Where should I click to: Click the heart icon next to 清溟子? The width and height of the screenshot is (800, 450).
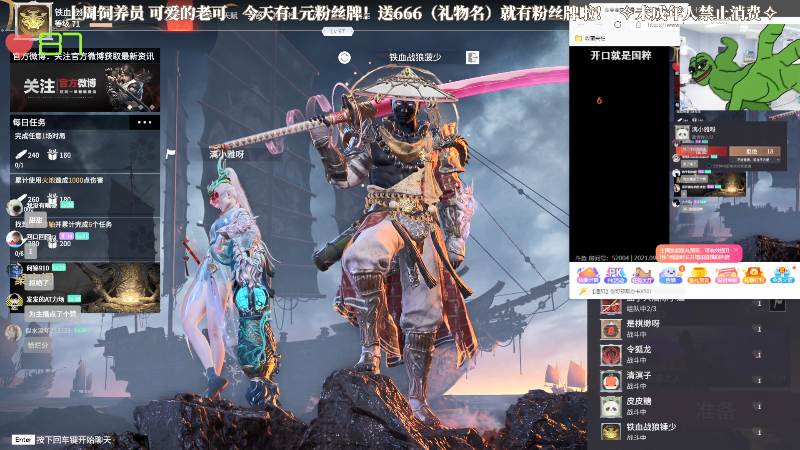pyautogui.click(x=758, y=381)
